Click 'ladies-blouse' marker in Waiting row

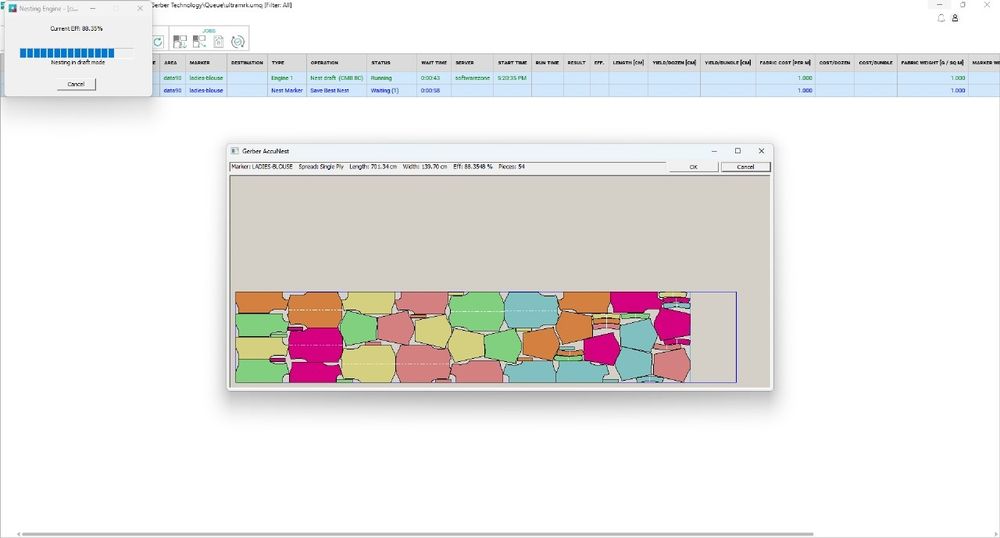click(205, 91)
